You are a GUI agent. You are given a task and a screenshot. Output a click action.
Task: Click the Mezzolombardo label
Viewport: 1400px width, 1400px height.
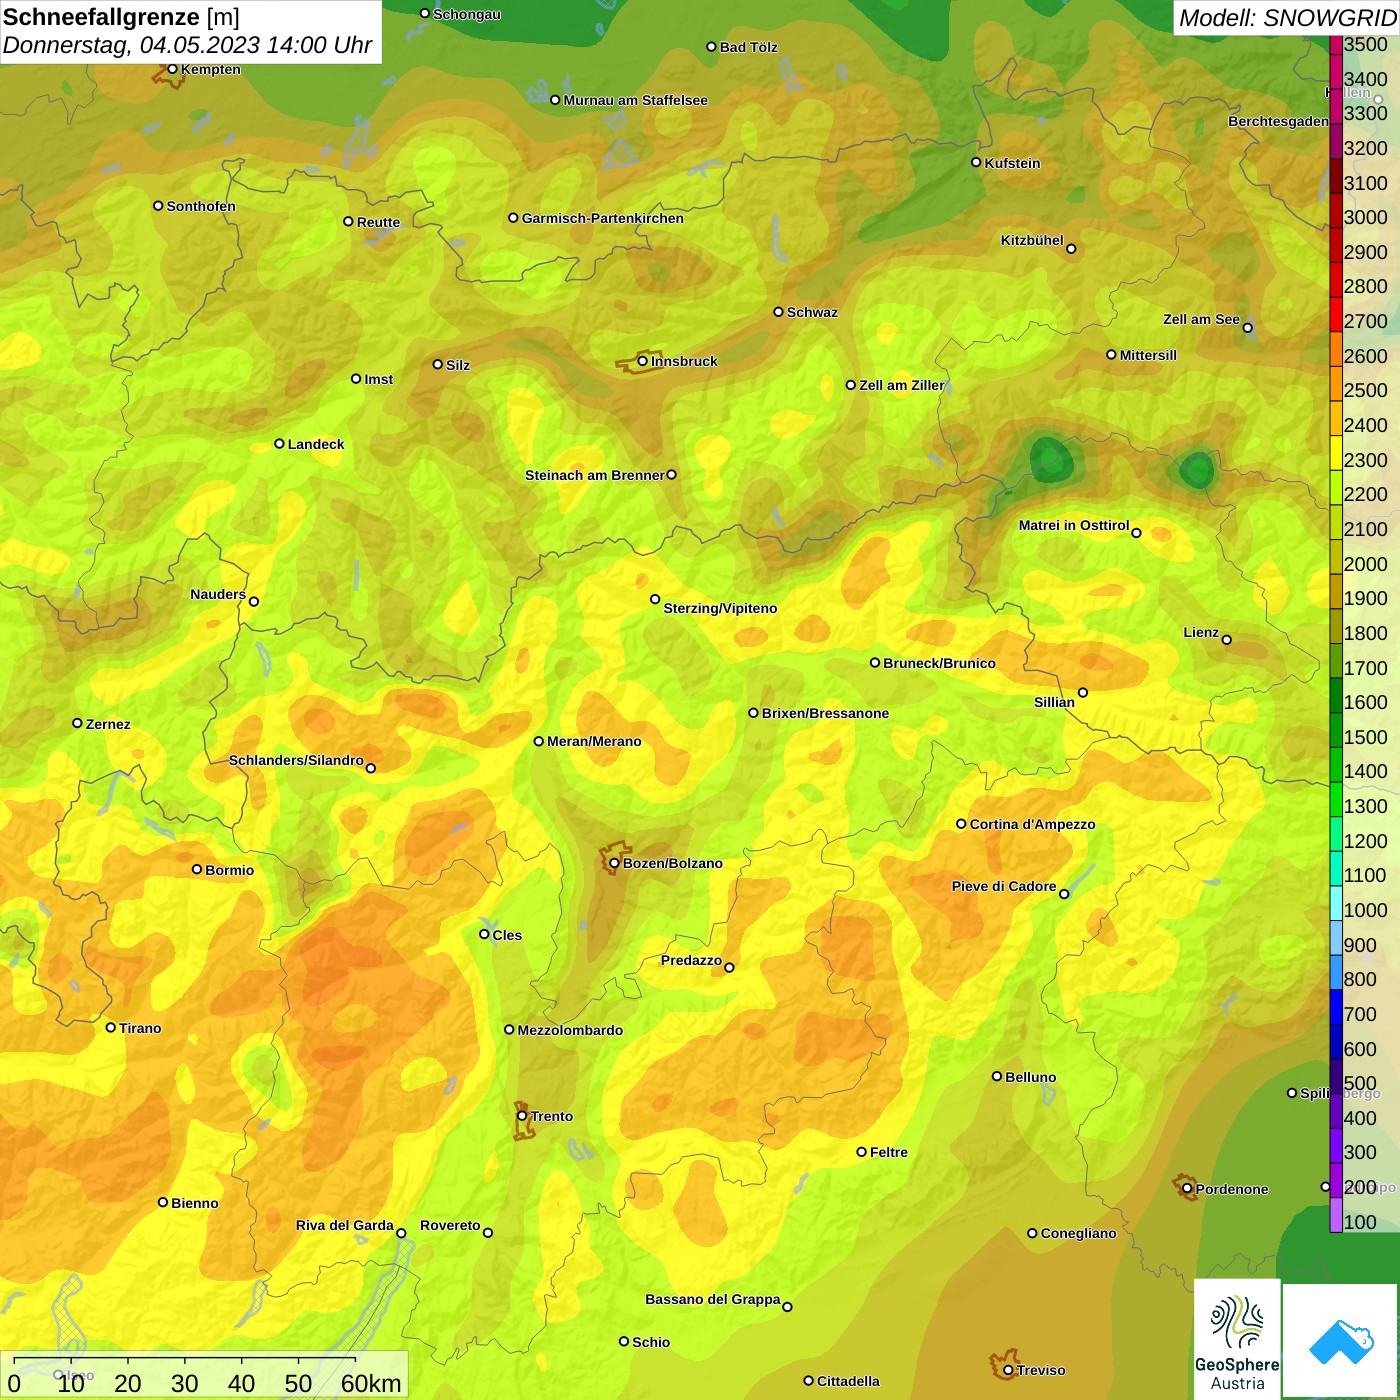point(570,1030)
